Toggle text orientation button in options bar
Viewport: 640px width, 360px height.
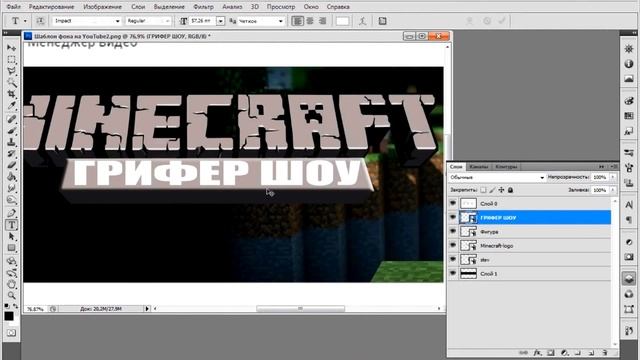pos(40,21)
